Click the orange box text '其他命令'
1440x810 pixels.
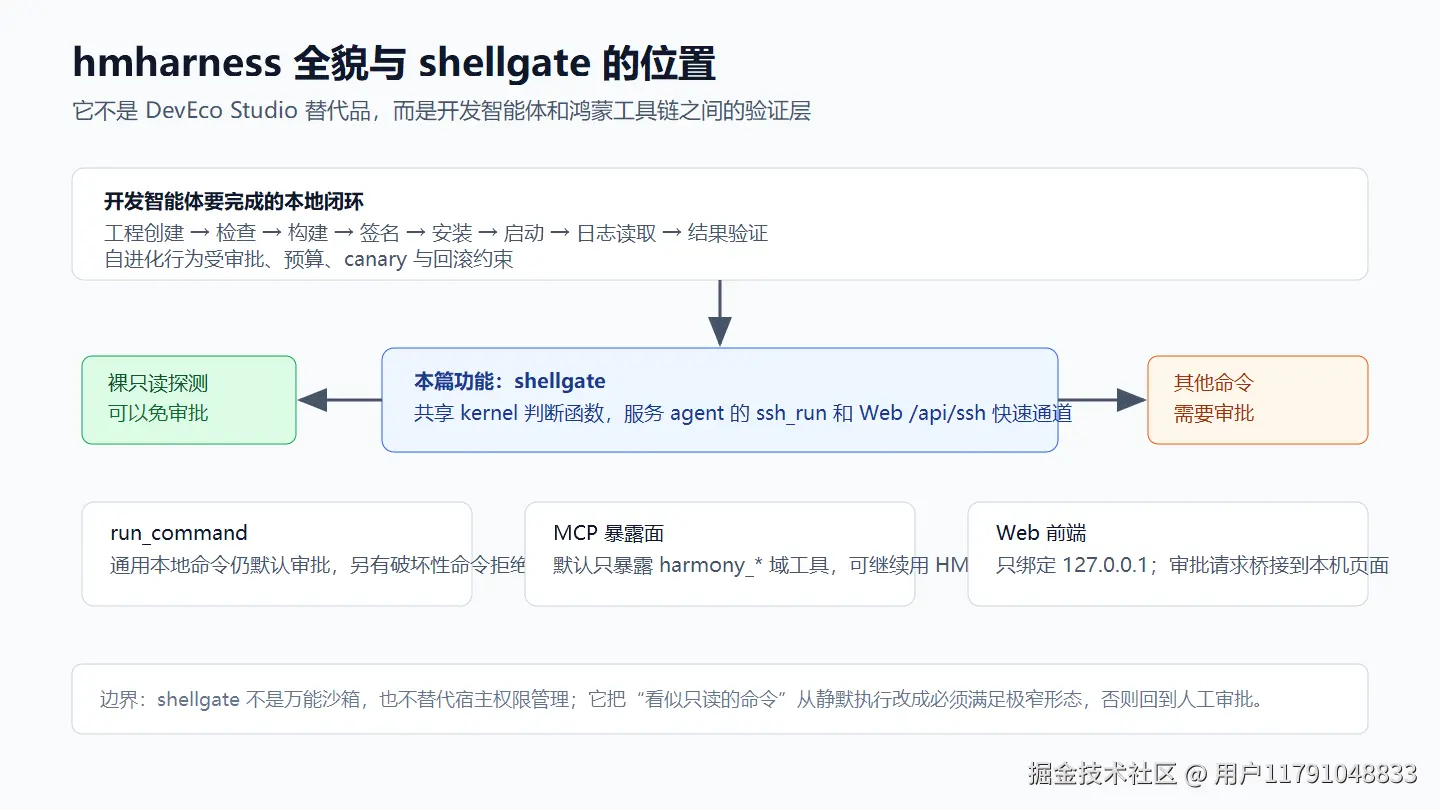point(1213,383)
